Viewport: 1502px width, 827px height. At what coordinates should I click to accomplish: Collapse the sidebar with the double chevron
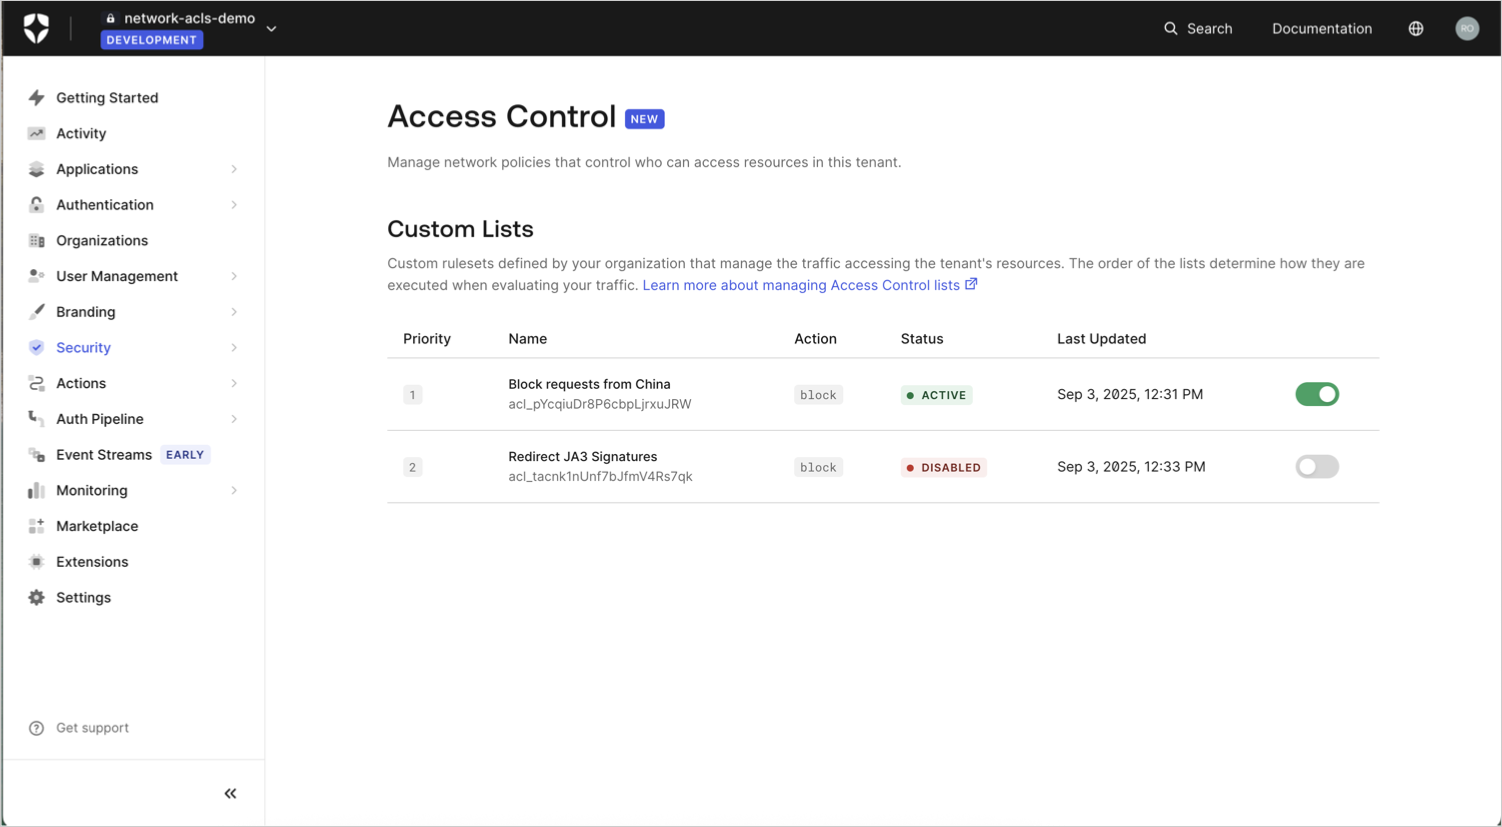click(230, 793)
